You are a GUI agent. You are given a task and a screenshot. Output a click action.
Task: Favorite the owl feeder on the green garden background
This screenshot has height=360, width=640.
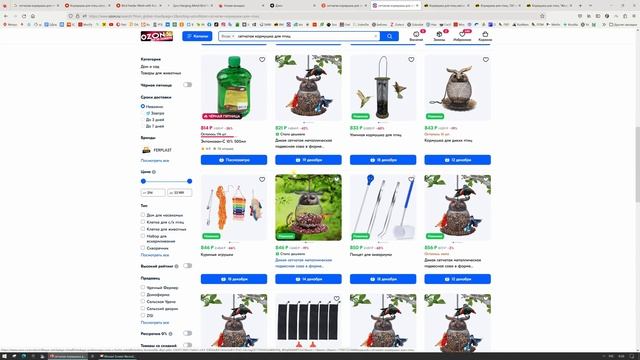coord(337,179)
